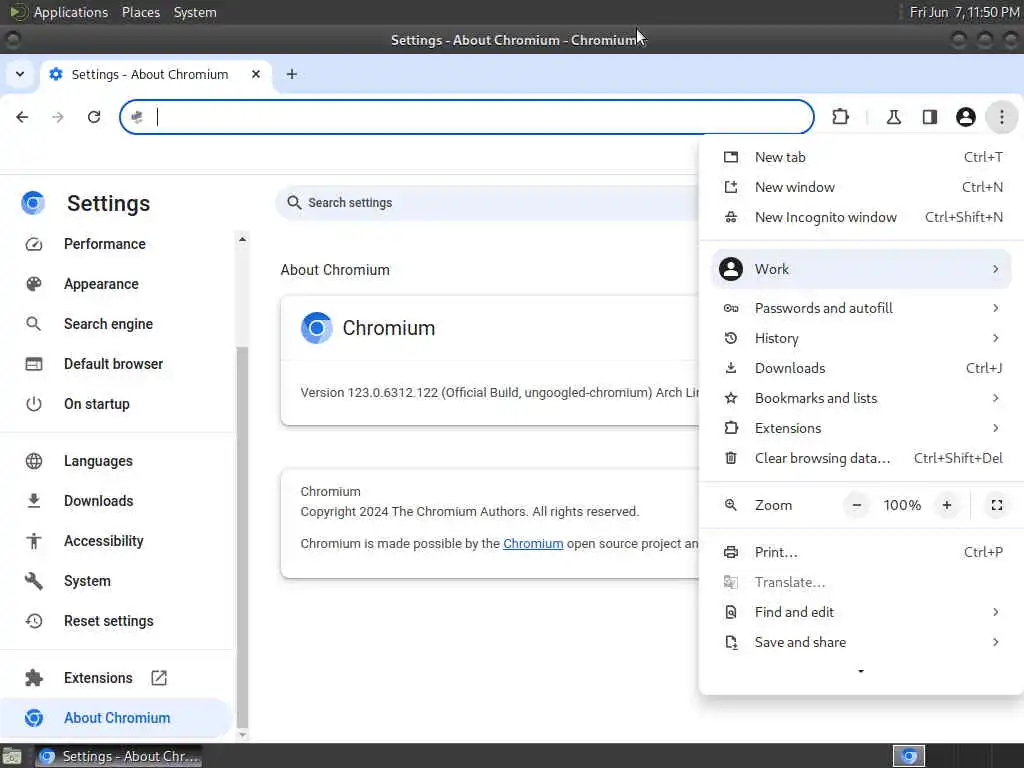Click the forward navigation arrow
The image size is (1024, 768).
point(58,117)
